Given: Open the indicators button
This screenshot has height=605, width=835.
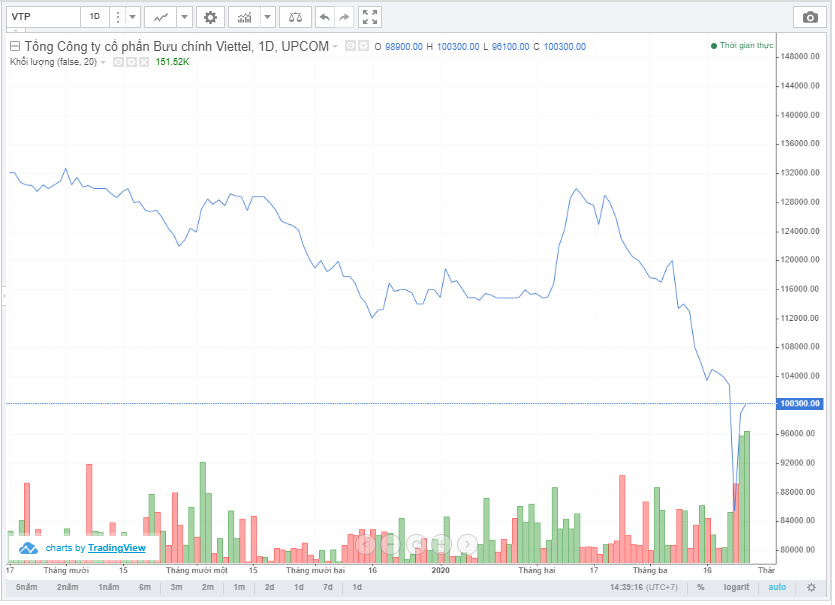Looking at the screenshot, I should click(244, 18).
